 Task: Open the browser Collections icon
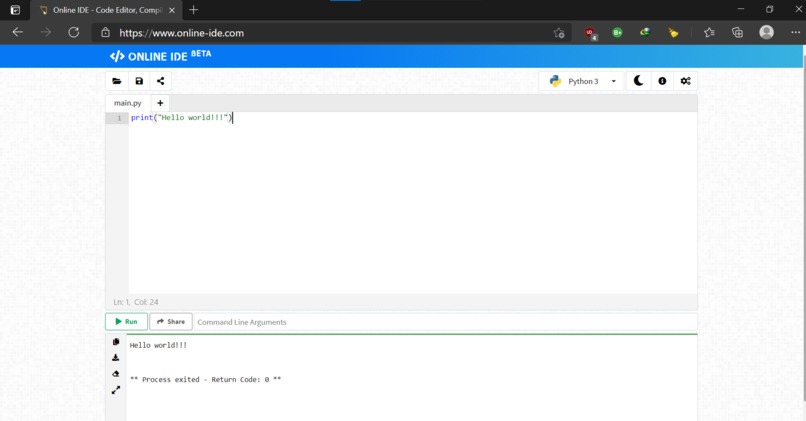[738, 32]
